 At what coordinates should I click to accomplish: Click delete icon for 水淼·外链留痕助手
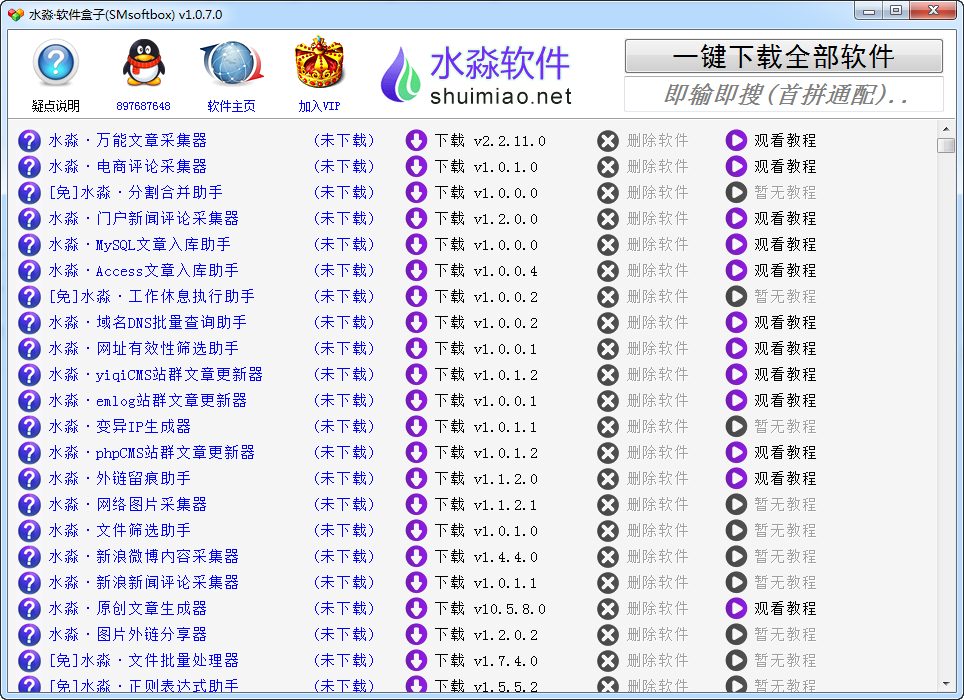click(608, 479)
